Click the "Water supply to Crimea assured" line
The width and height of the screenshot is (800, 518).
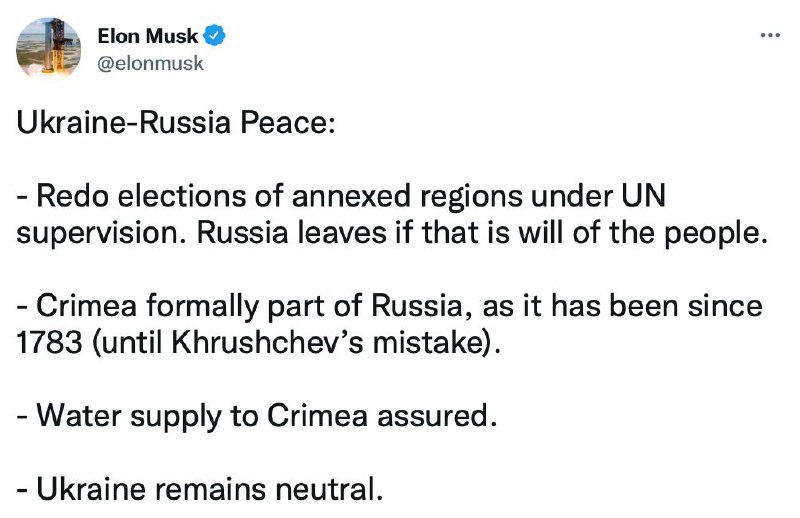click(257, 416)
